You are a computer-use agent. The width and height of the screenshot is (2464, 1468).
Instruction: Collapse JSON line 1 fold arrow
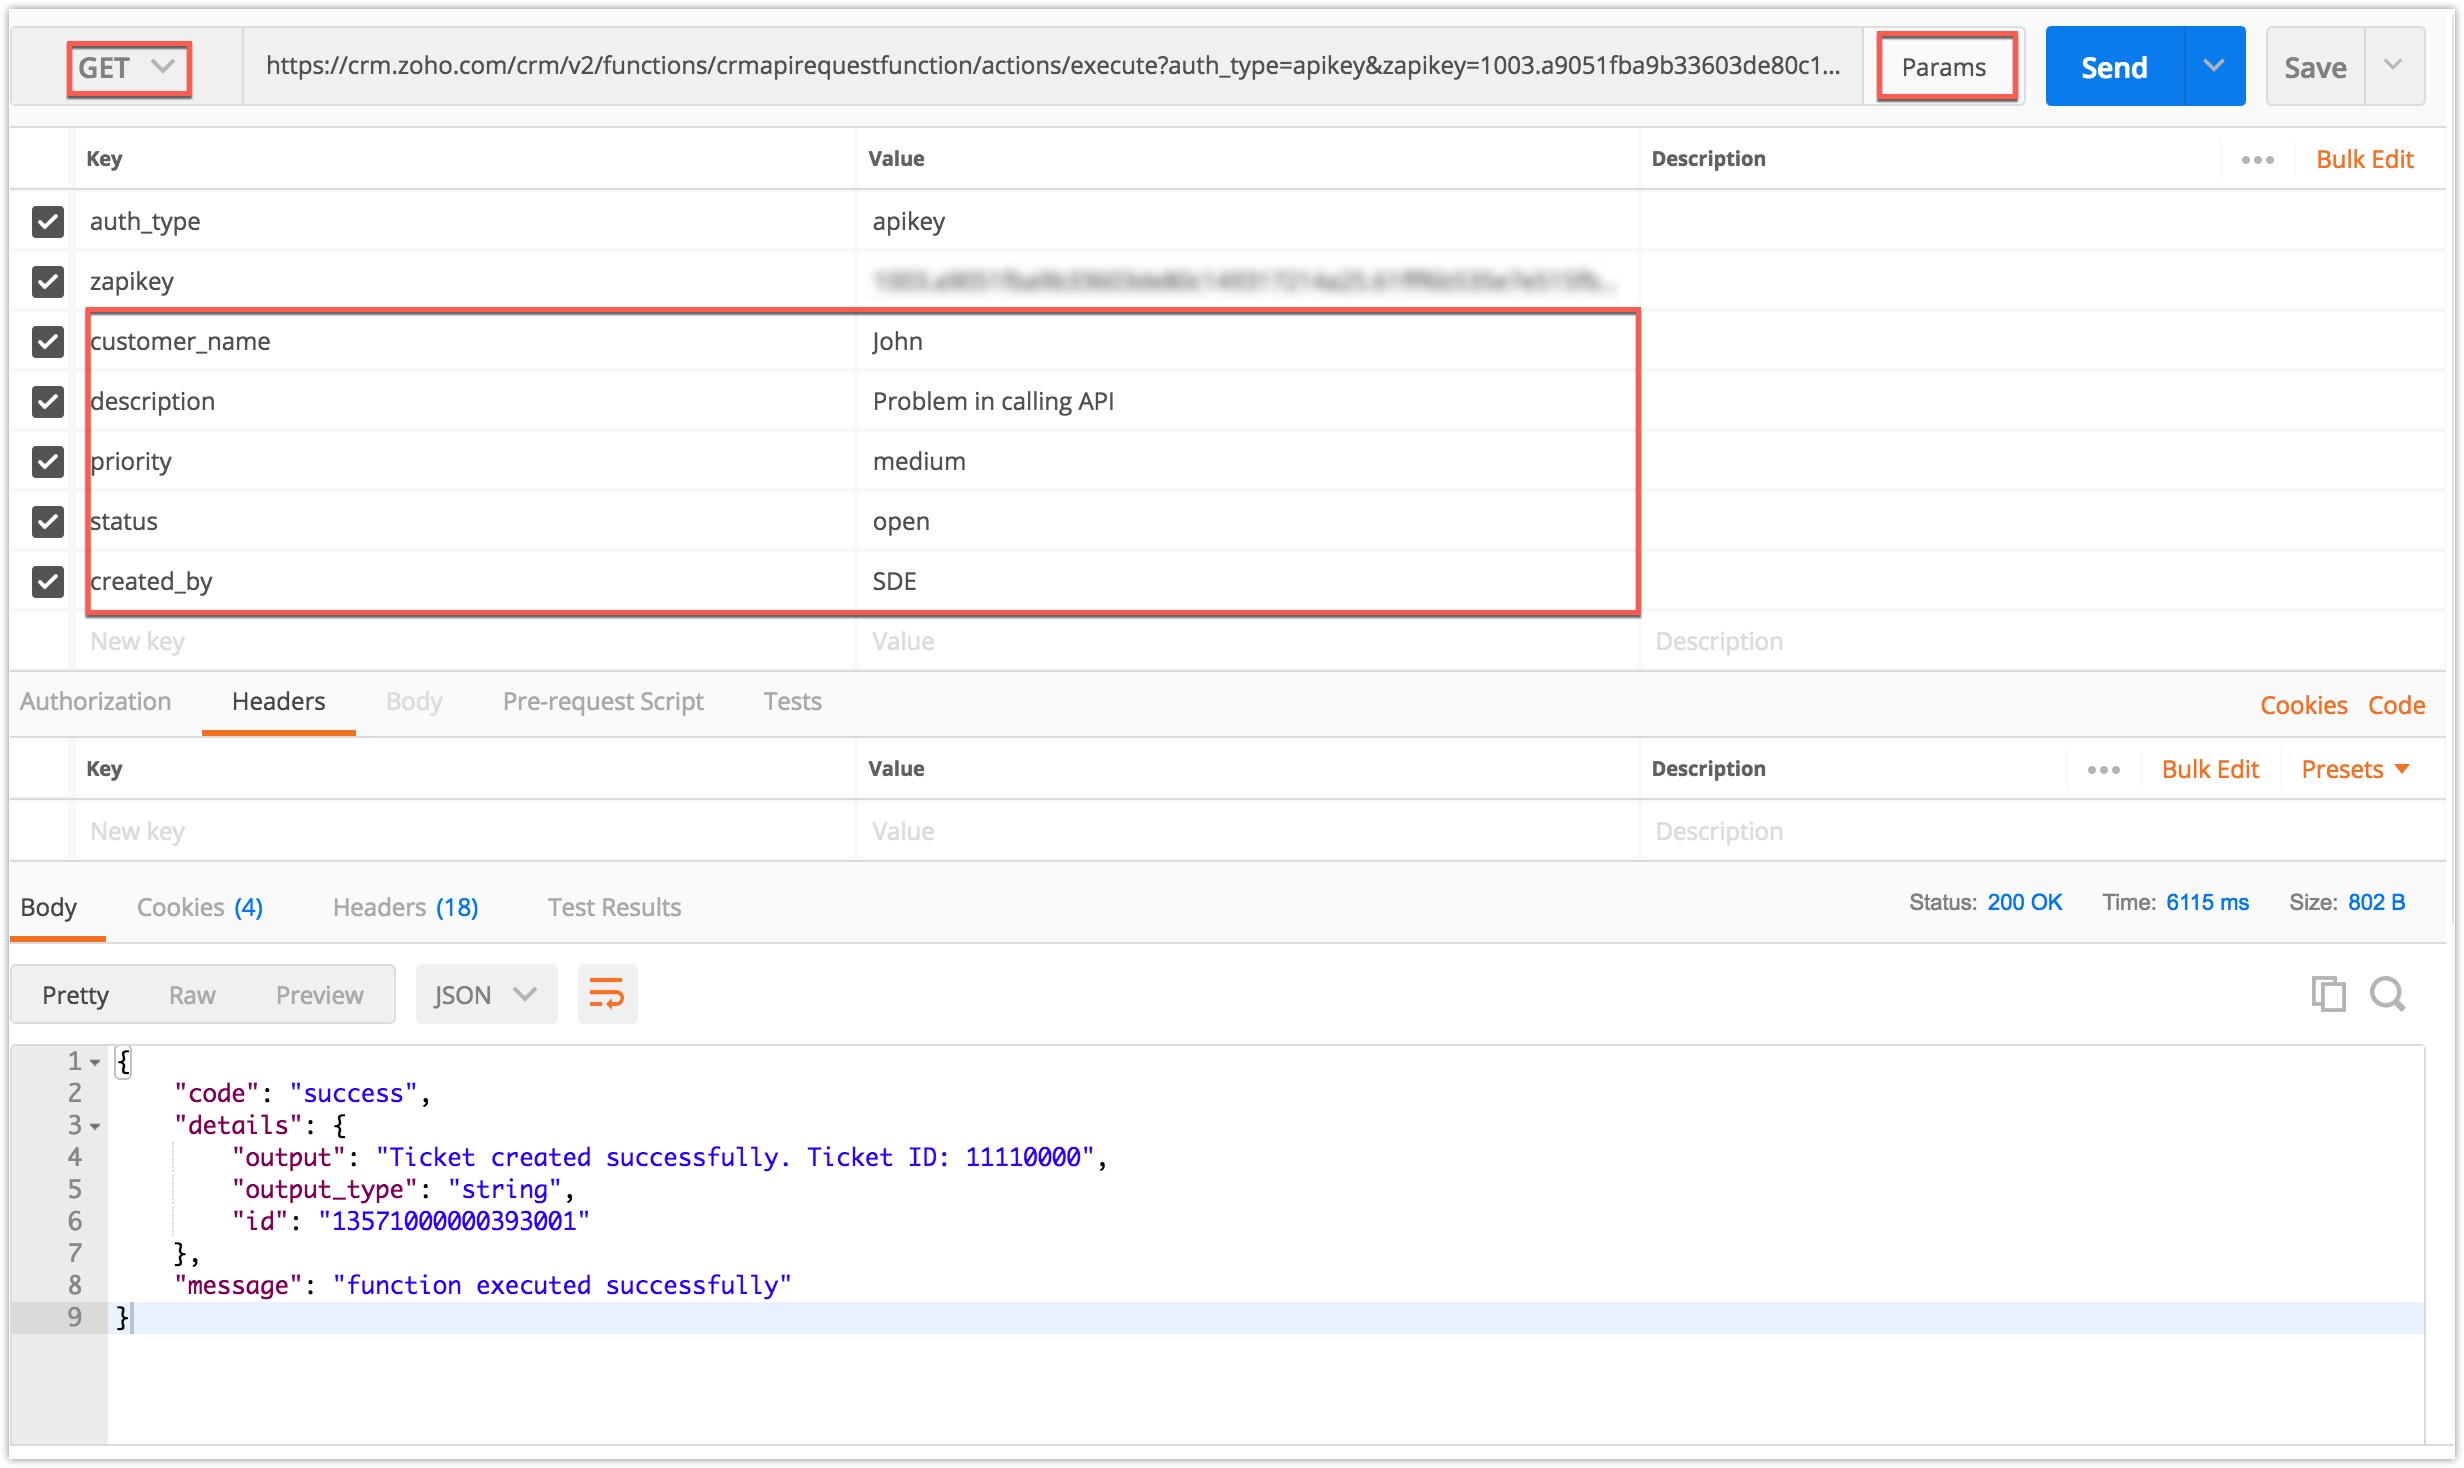[x=96, y=1062]
